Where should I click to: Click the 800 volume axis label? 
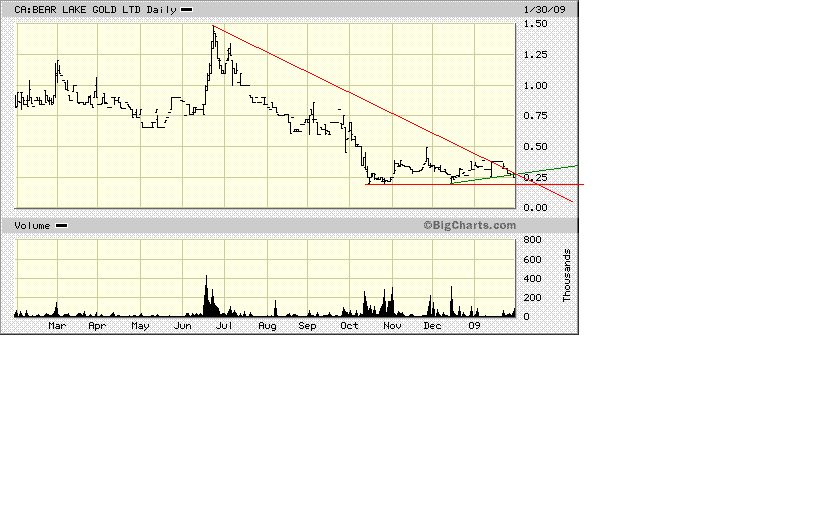[532, 239]
